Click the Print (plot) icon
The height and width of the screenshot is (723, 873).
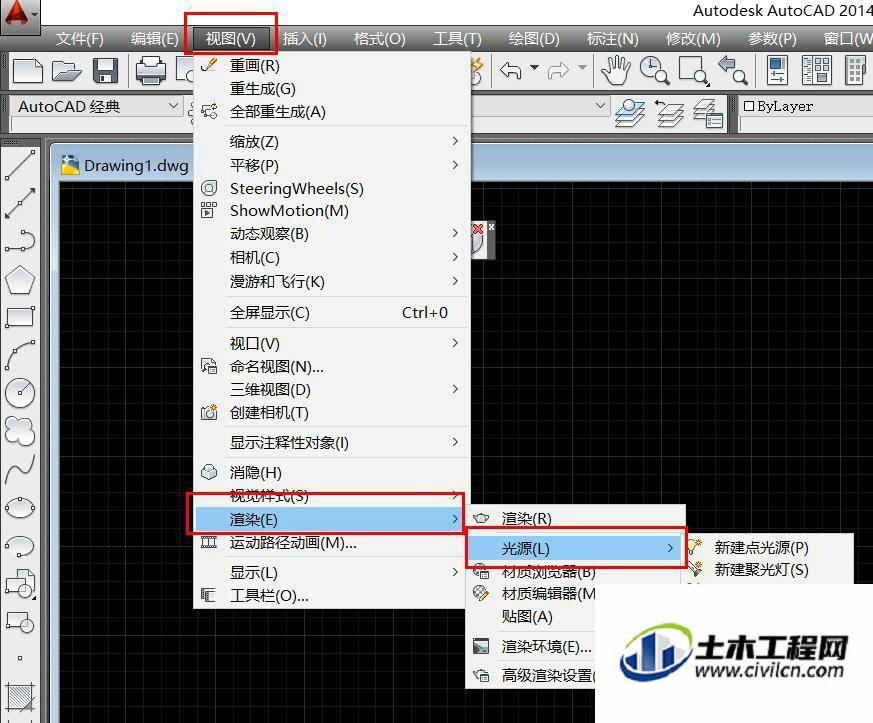pos(151,71)
